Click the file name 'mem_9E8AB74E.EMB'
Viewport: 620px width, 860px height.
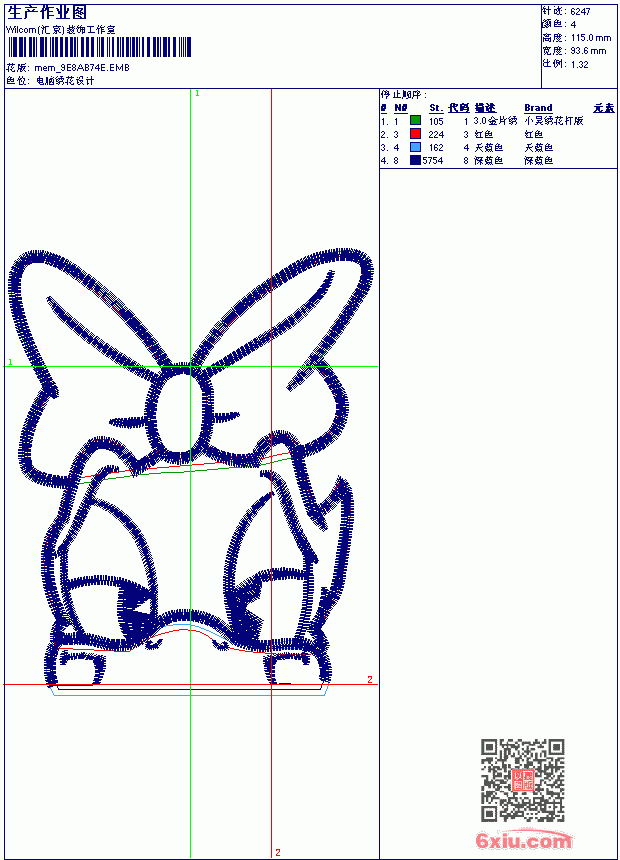click(82, 68)
